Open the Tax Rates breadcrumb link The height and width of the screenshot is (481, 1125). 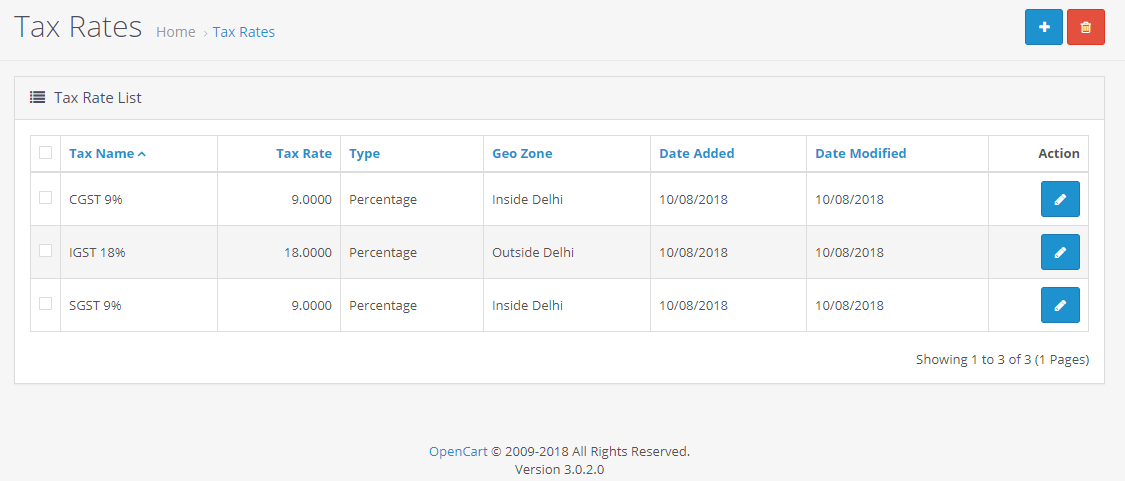pos(244,32)
